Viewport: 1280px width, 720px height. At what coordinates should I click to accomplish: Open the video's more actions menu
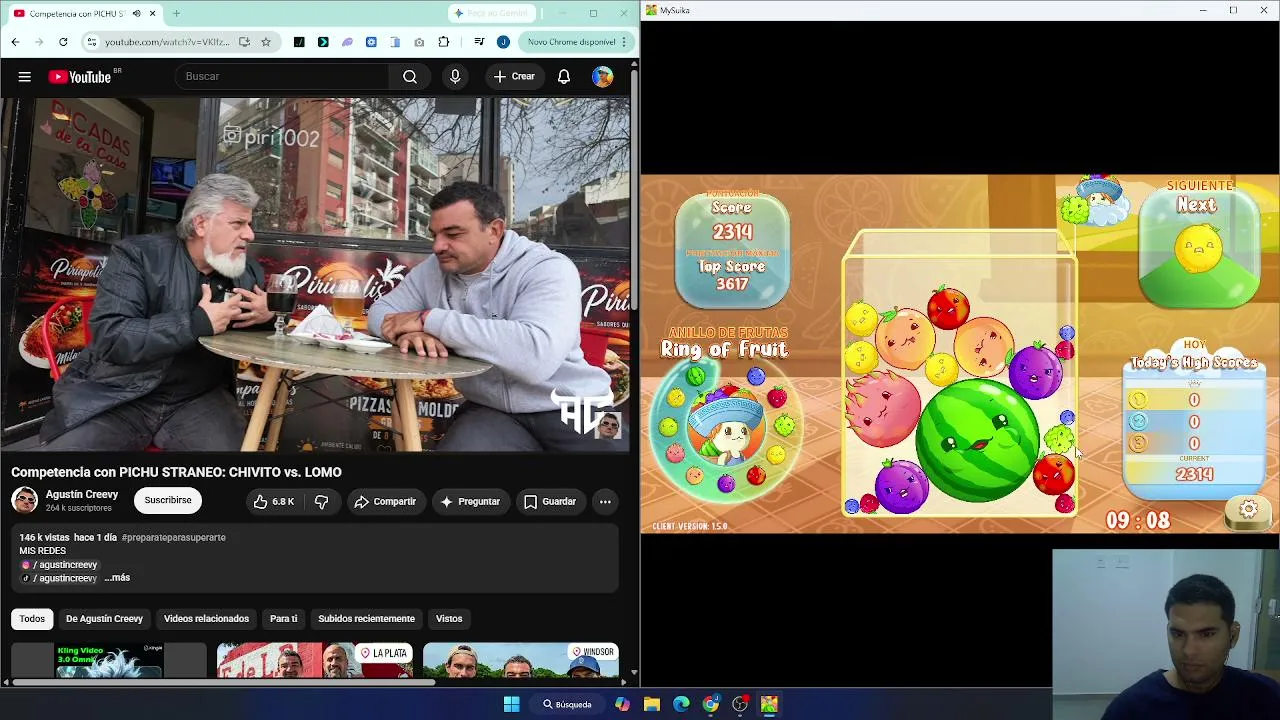coord(605,501)
